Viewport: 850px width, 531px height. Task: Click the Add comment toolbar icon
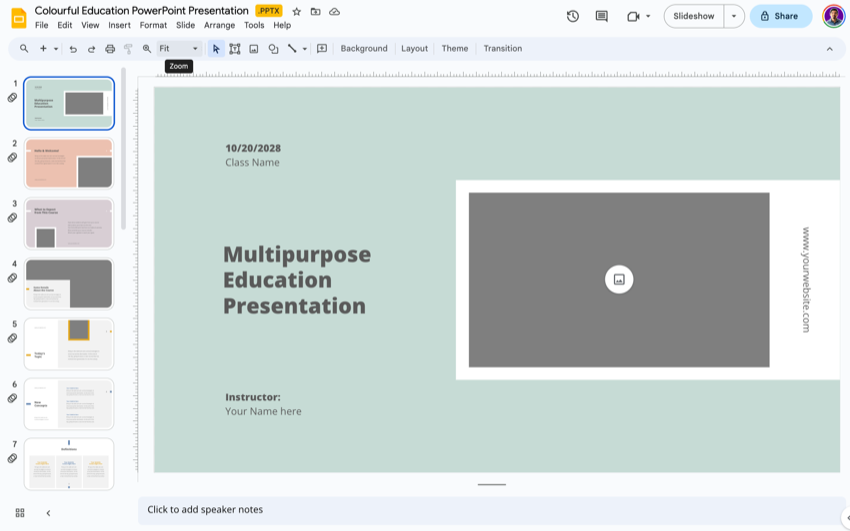coord(322,49)
